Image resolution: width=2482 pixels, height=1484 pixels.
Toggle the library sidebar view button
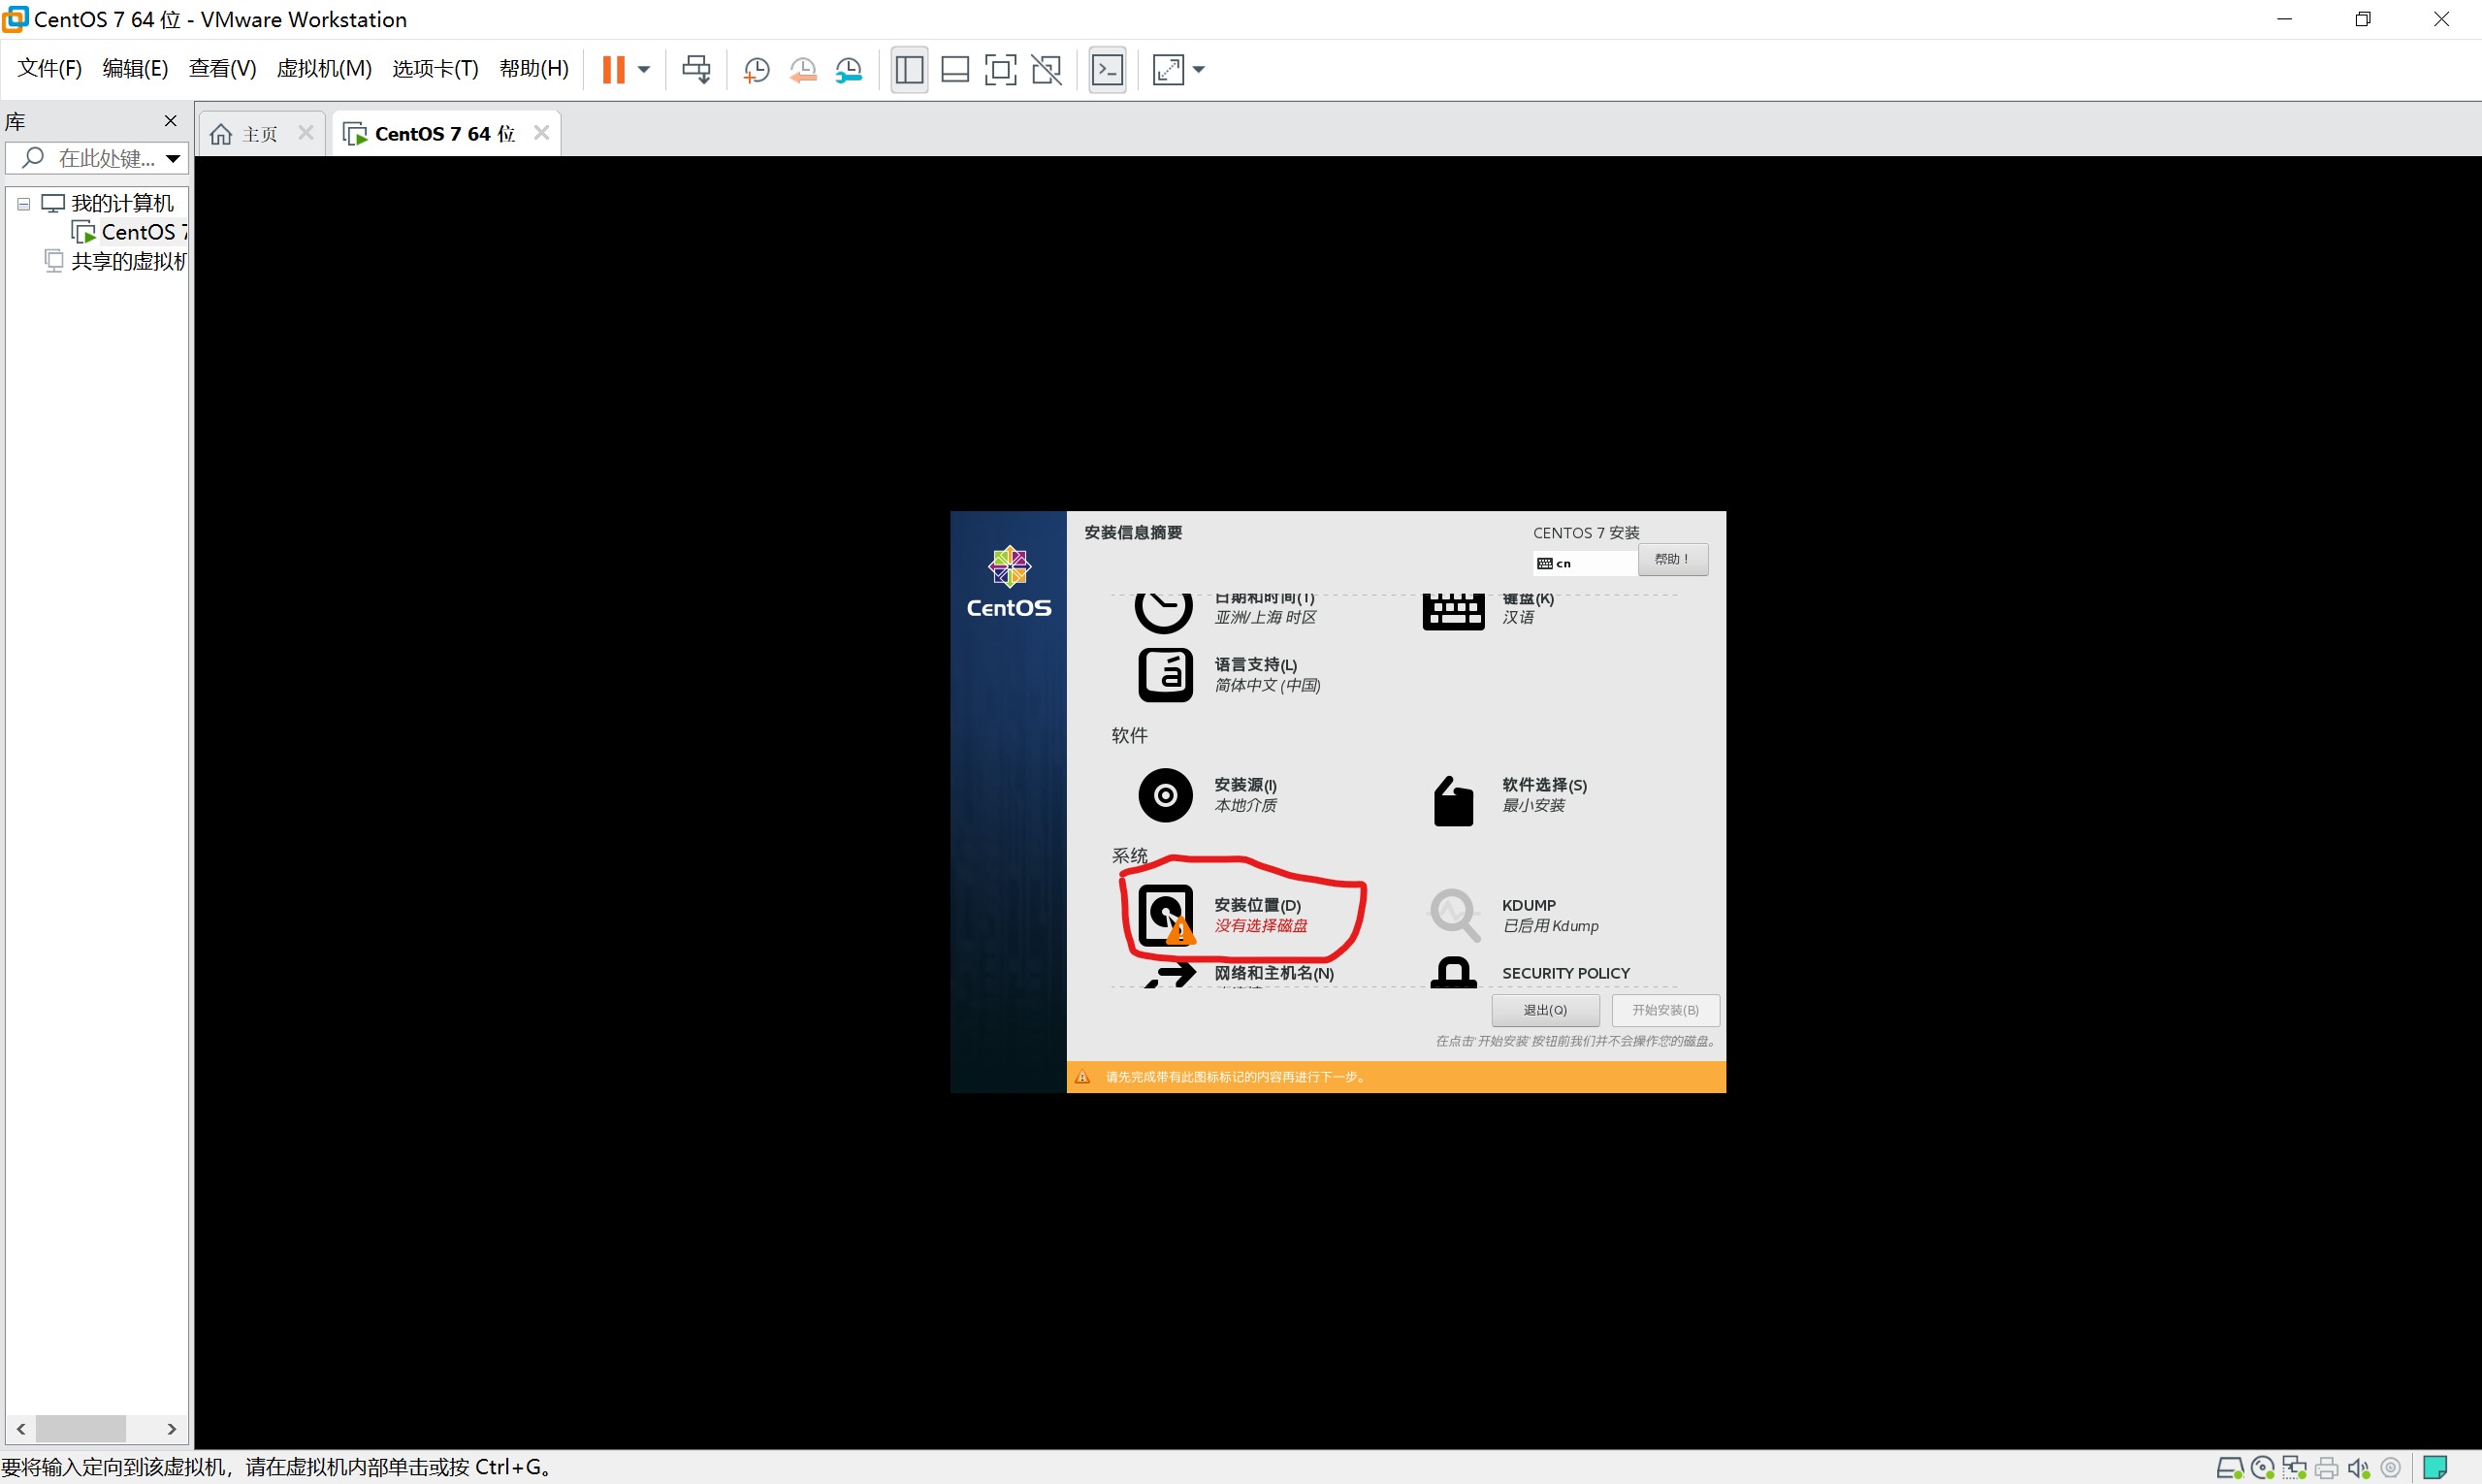coord(909,69)
